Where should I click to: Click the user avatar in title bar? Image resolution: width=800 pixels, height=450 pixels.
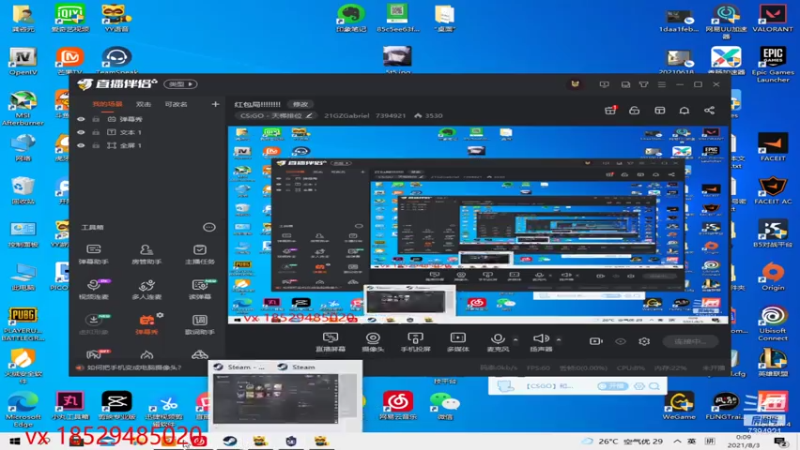[x=575, y=84]
